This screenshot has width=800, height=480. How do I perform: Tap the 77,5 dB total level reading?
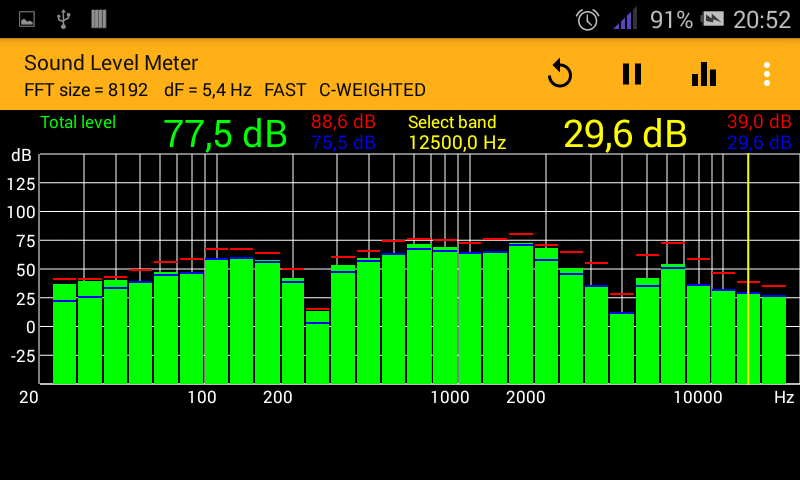[x=225, y=134]
